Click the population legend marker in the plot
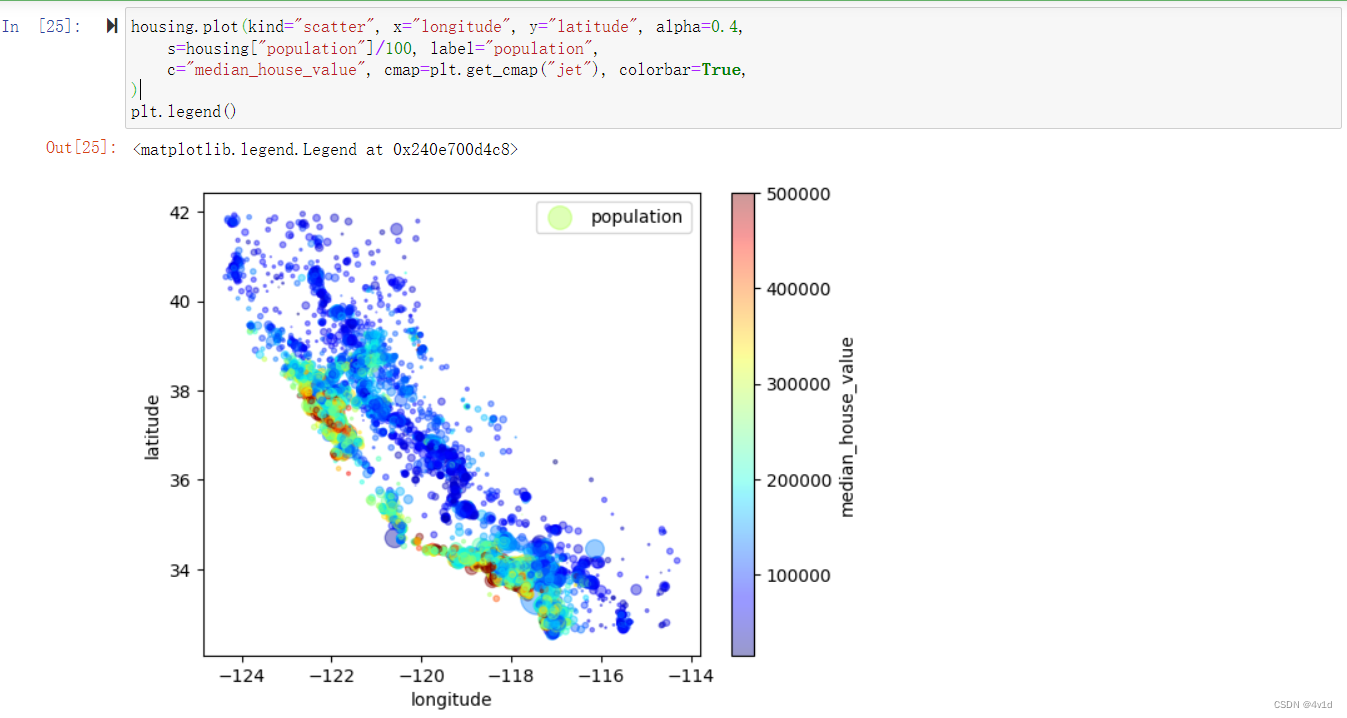 coord(560,217)
